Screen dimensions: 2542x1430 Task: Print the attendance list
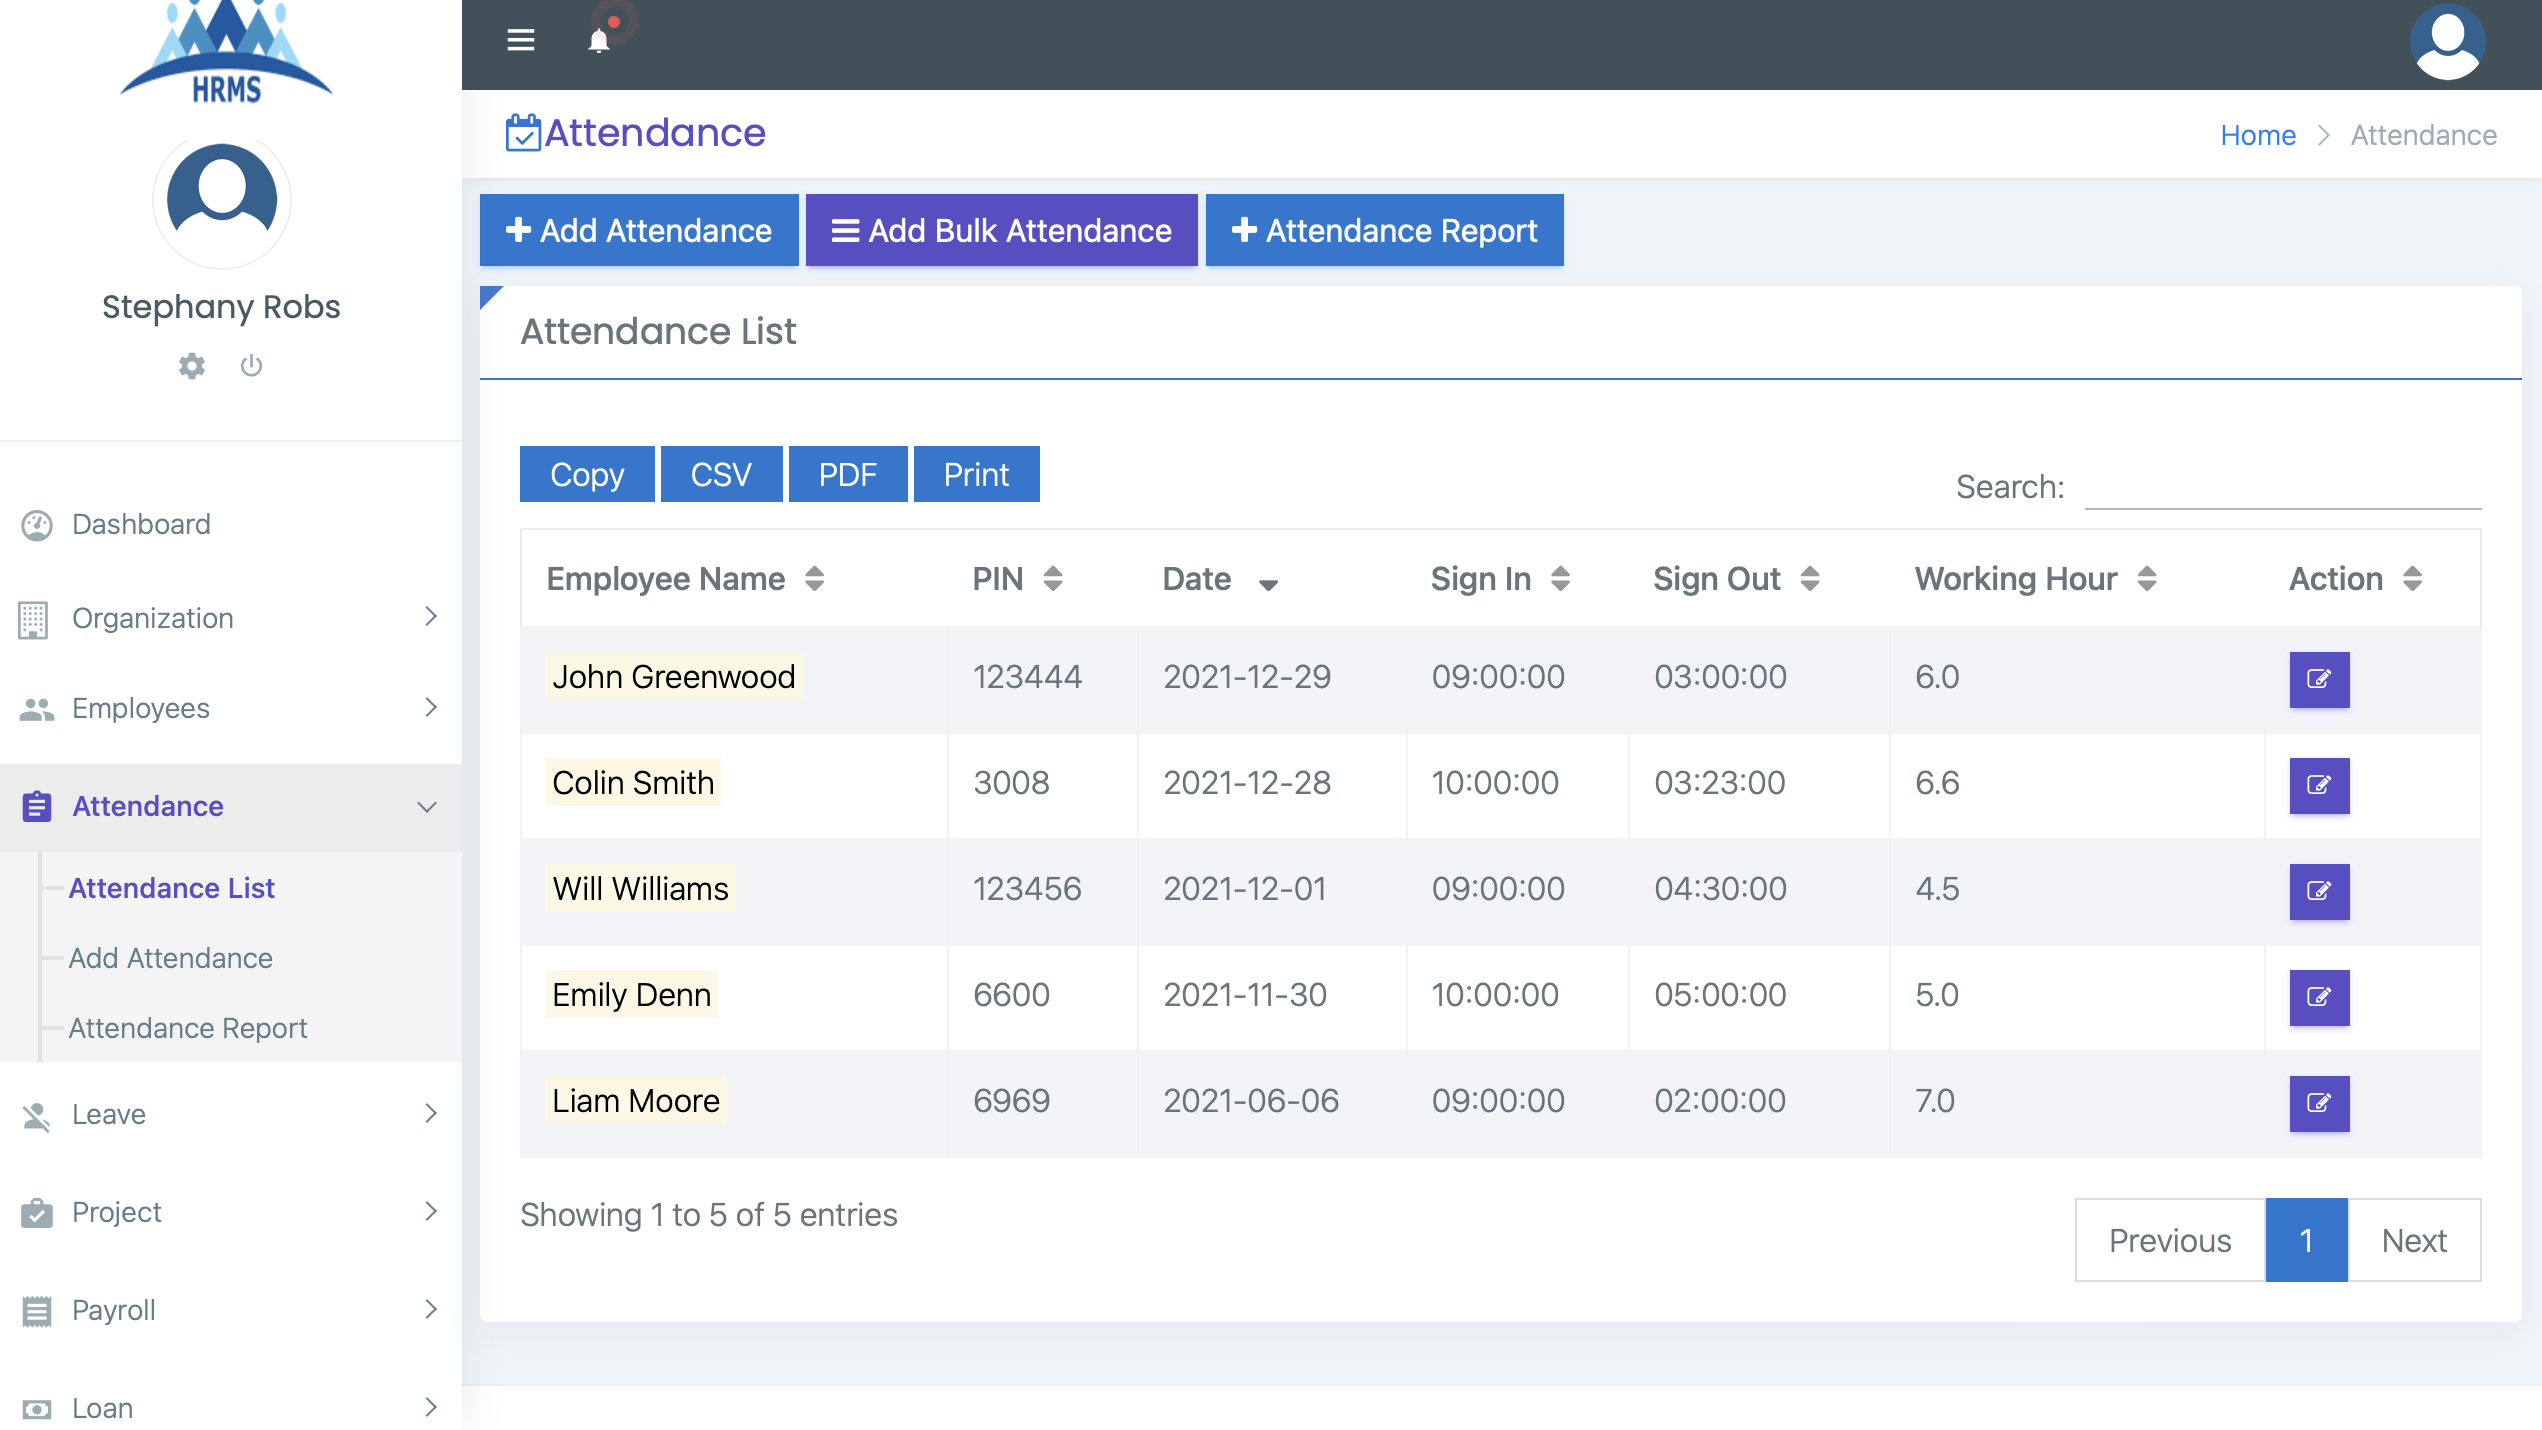coord(976,474)
